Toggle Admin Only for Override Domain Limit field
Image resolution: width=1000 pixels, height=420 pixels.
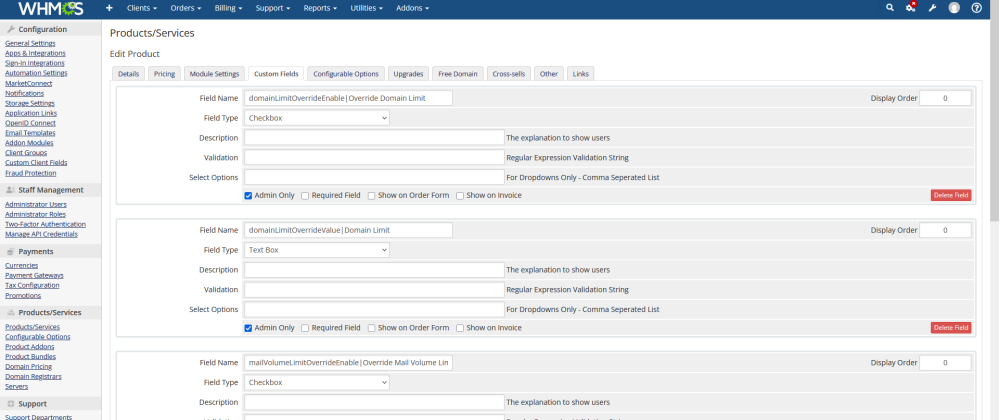(248, 196)
